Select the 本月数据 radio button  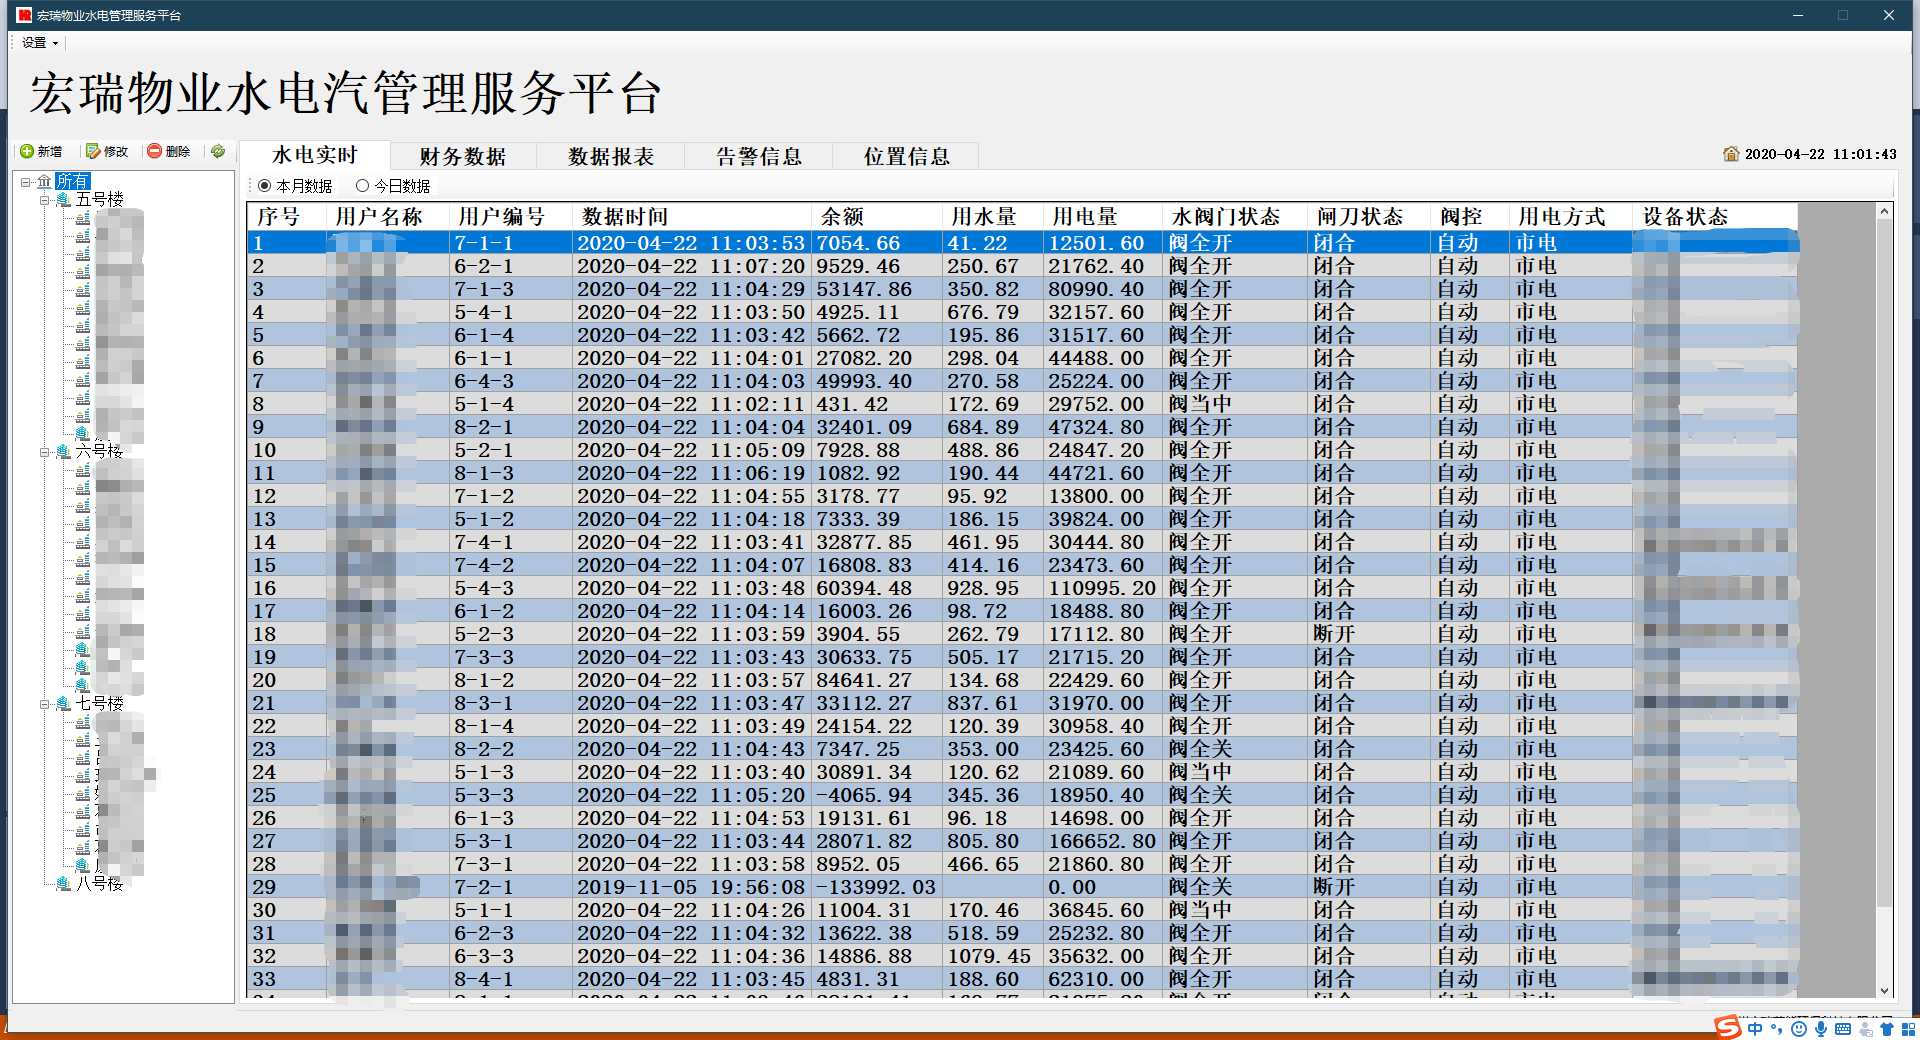click(264, 185)
